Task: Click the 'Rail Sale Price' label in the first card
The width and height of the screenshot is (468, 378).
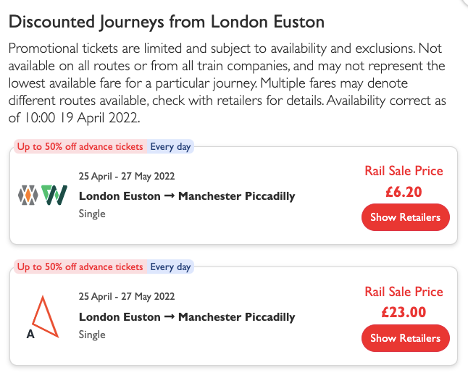Action: pos(404,171)
